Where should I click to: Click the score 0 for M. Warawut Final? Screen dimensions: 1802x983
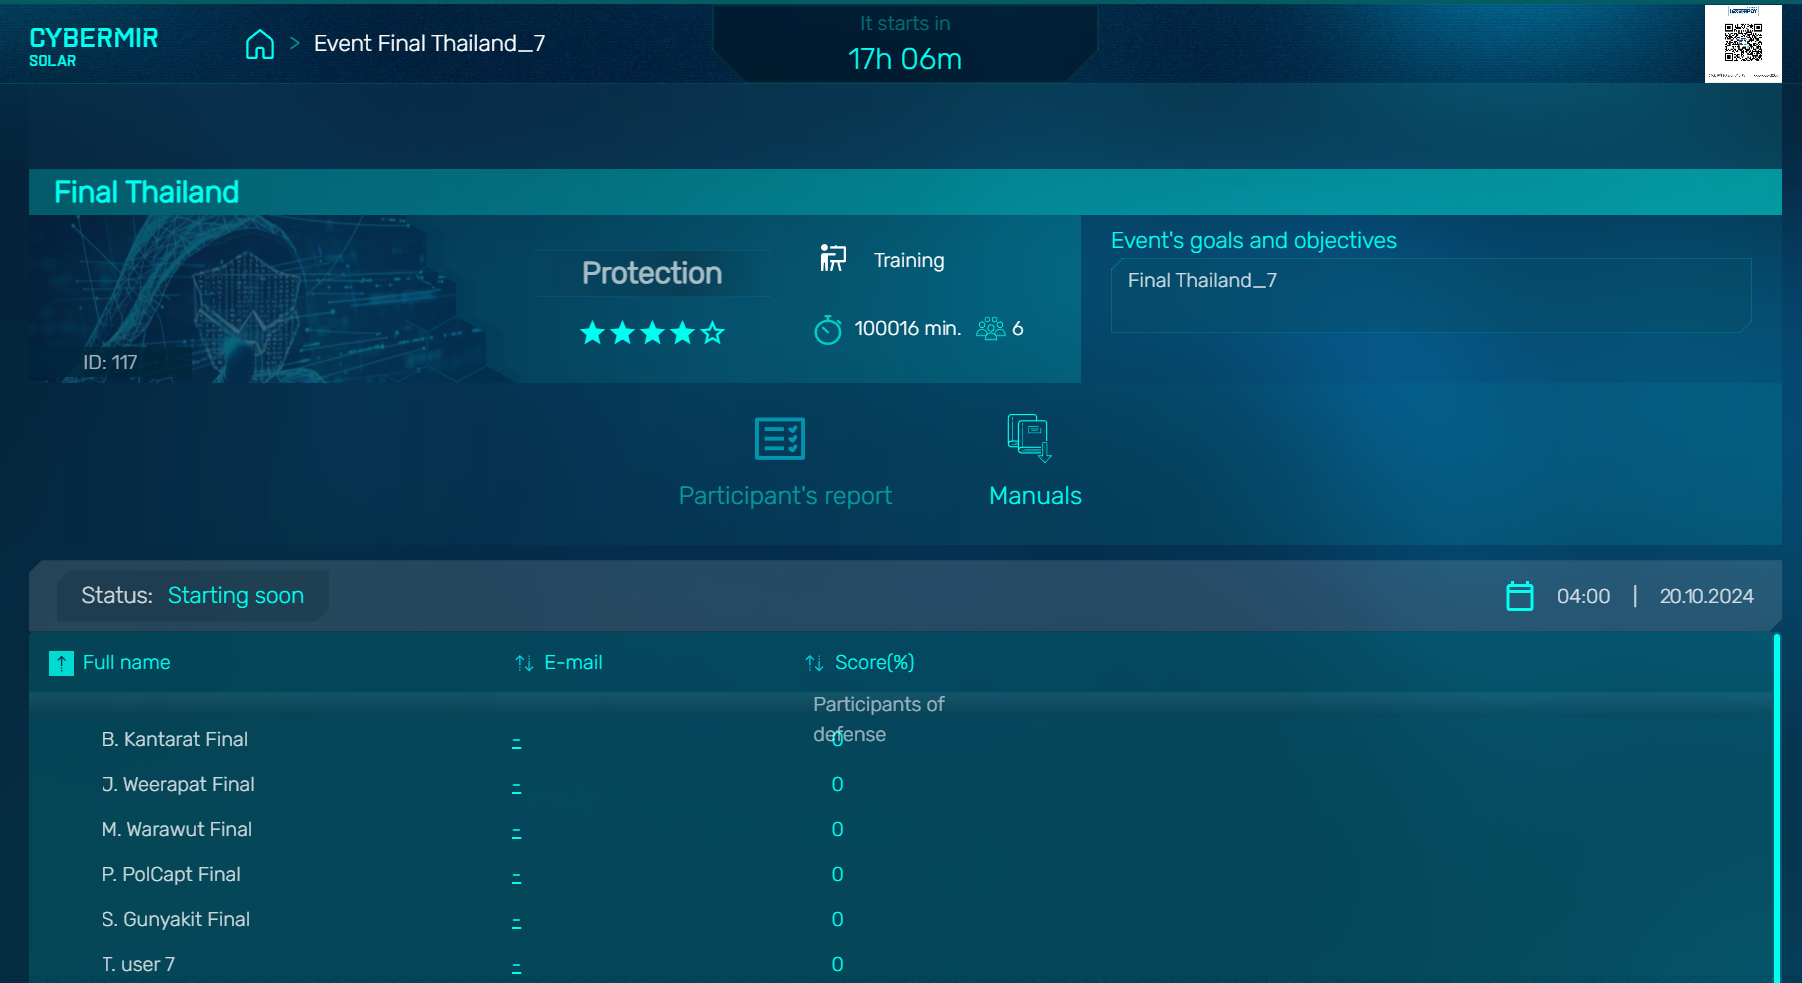pos(838,830)
